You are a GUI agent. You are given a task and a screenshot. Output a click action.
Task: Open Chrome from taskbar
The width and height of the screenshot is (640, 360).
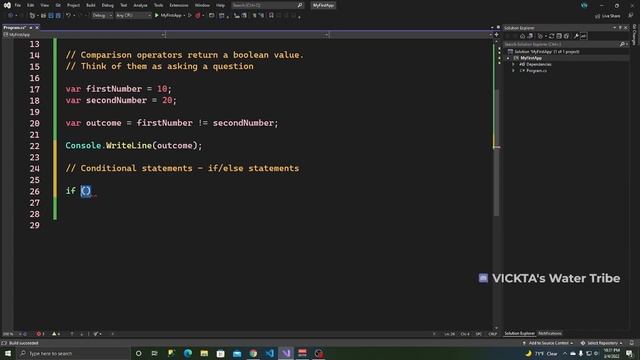253,353
